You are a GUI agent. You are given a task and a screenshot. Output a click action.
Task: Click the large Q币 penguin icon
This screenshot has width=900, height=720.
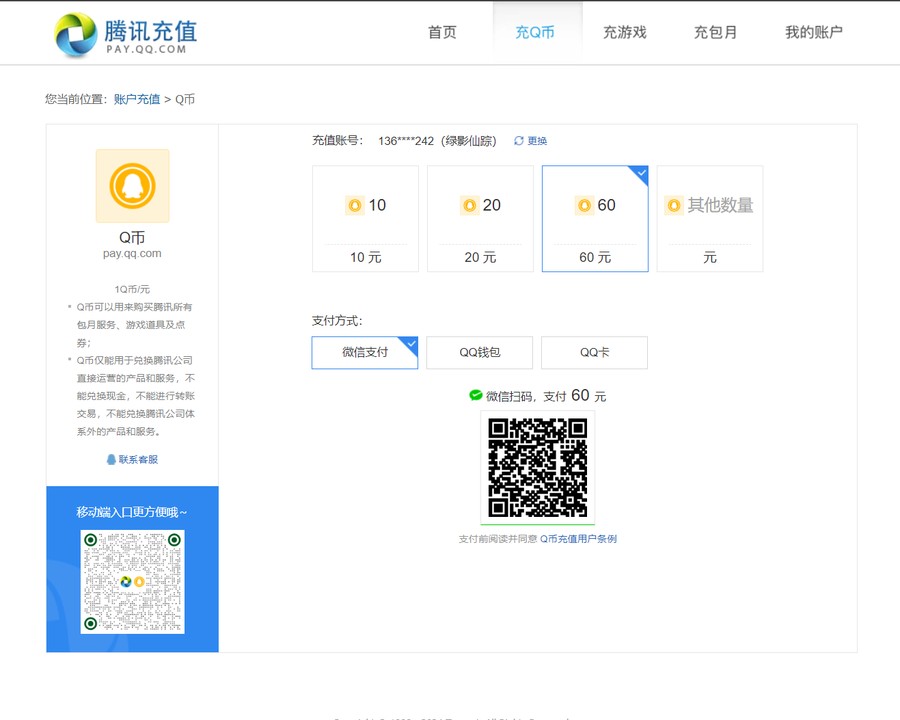coord(132,186)
